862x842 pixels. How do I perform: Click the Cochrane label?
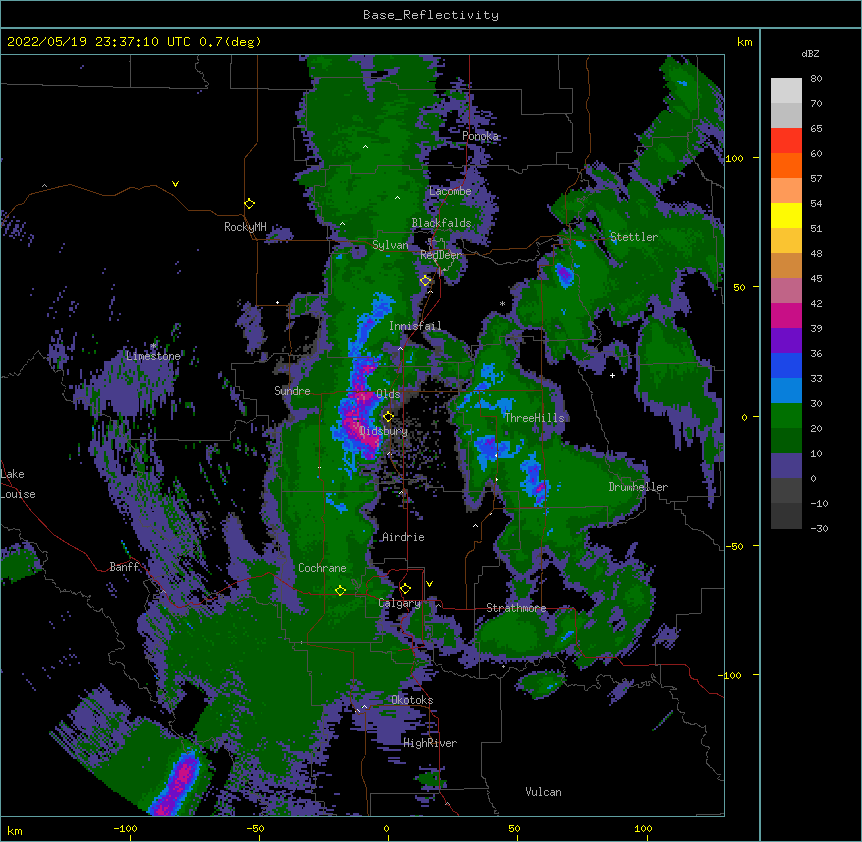pos(322,568)
